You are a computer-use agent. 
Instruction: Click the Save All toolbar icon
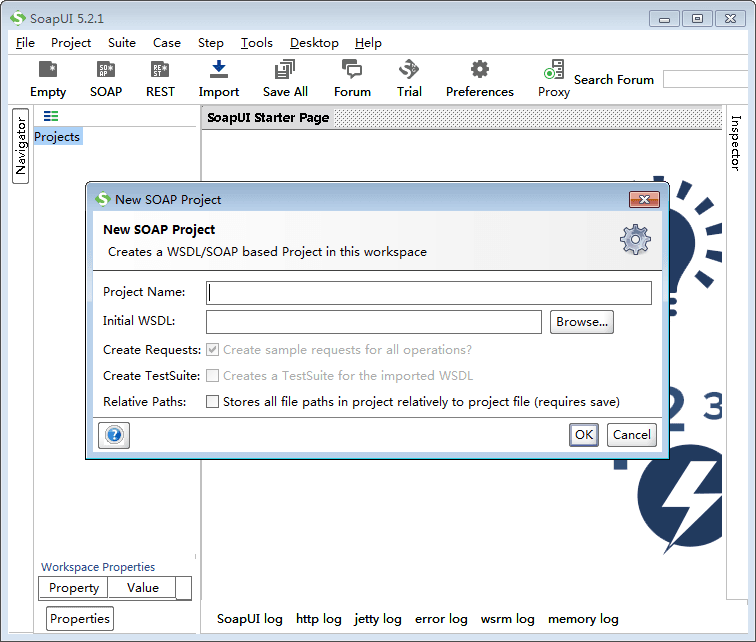285,70
